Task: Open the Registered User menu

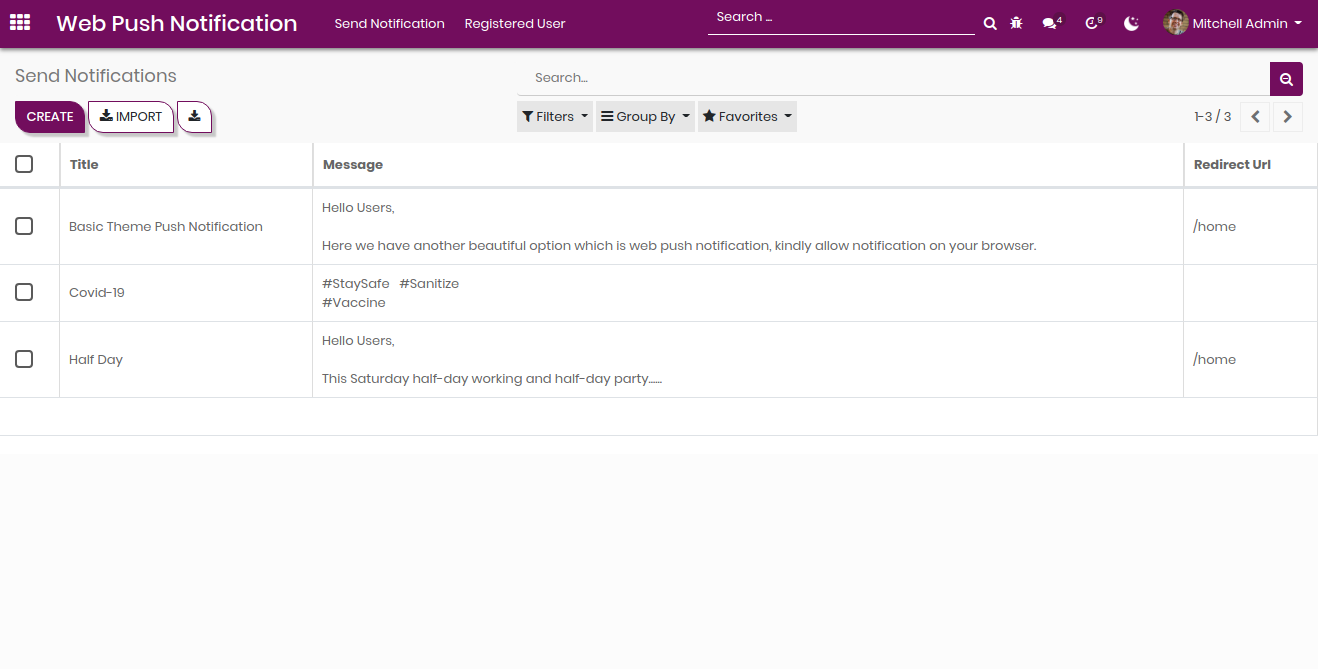Action: pos(515,23)
